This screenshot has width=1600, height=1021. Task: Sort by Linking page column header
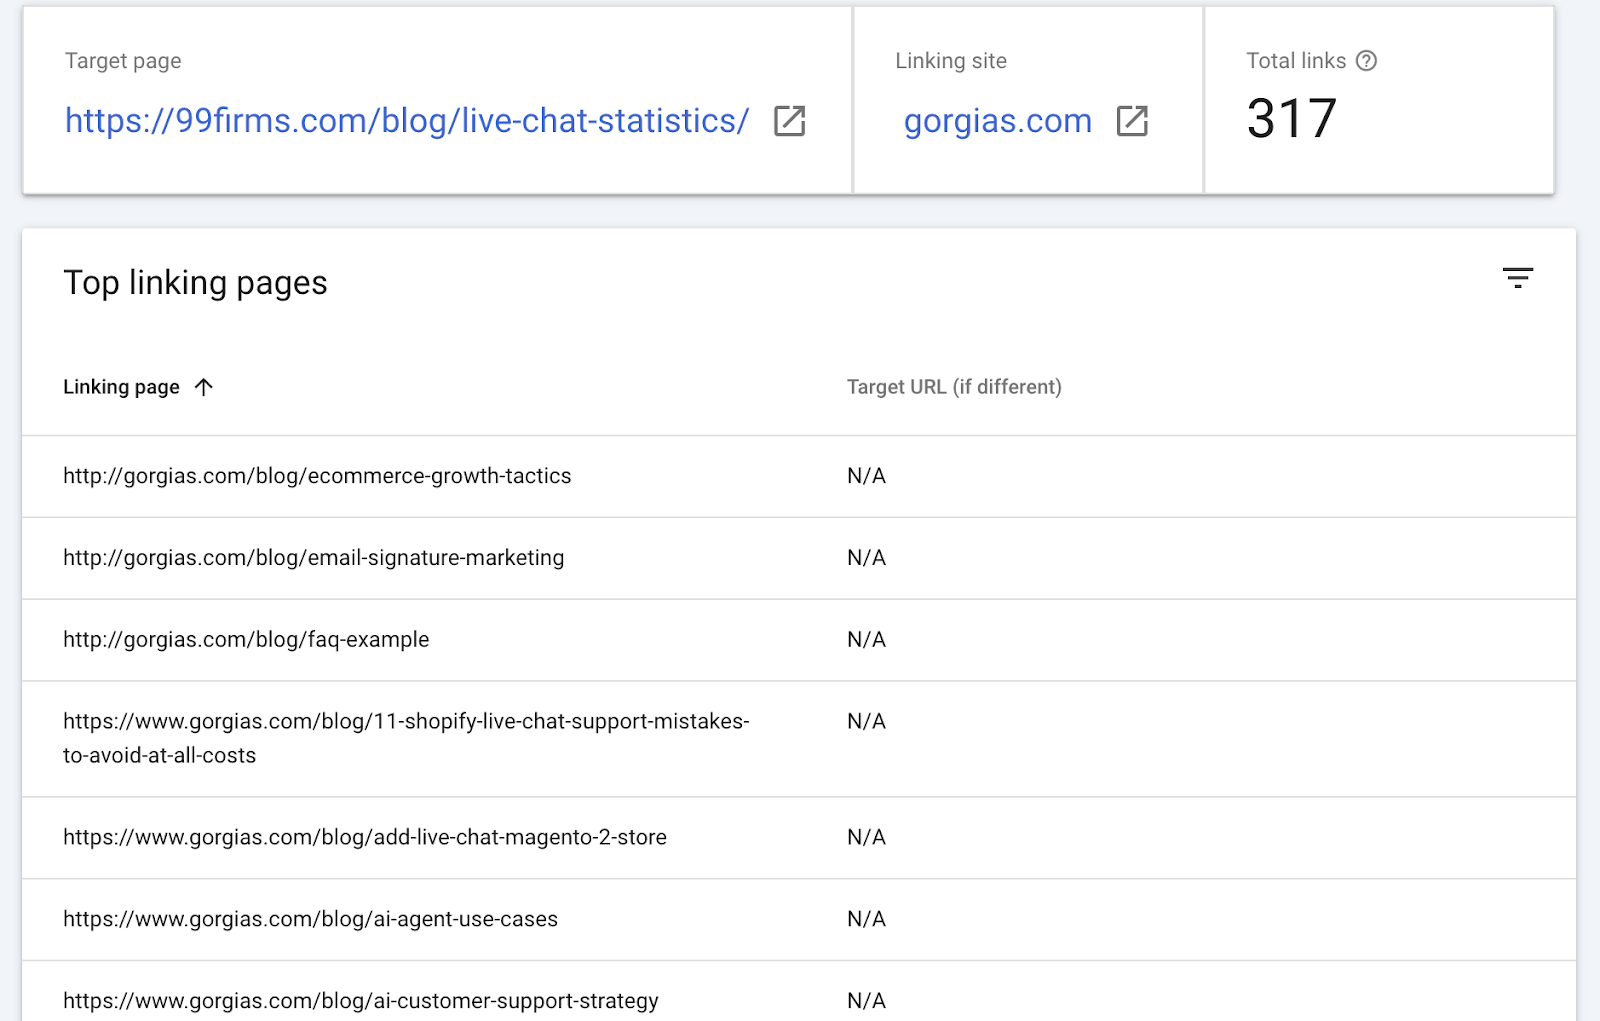(x=121, y=387)
